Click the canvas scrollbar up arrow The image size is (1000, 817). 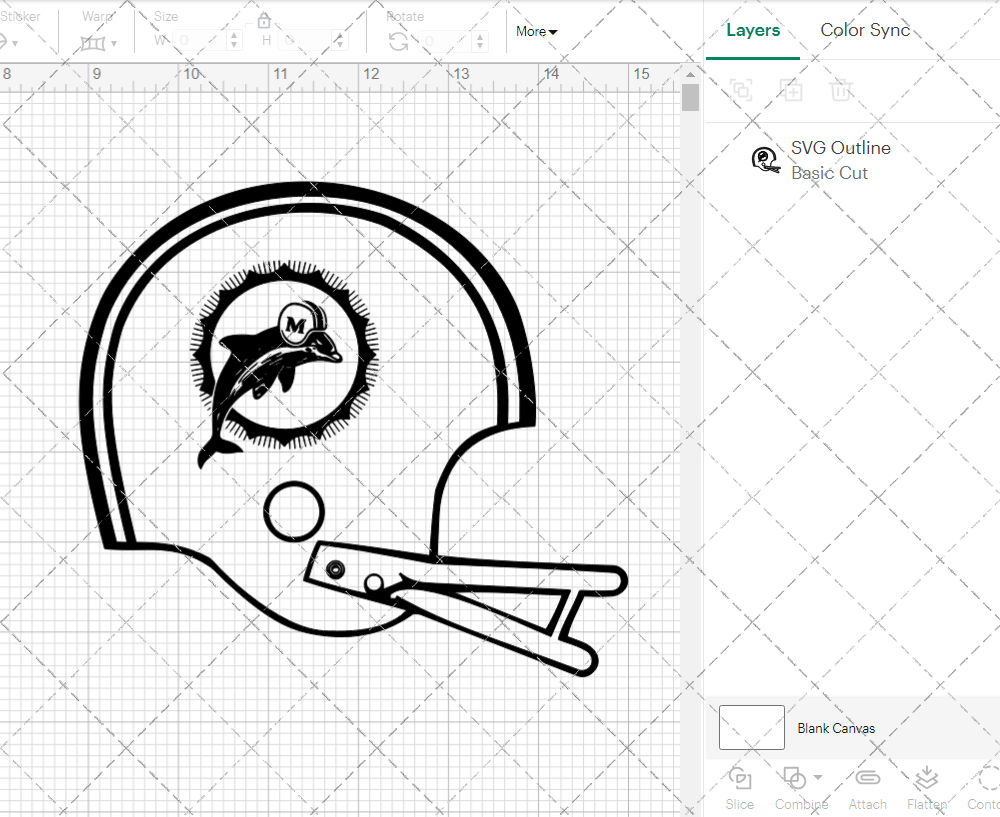click(690, 75)
